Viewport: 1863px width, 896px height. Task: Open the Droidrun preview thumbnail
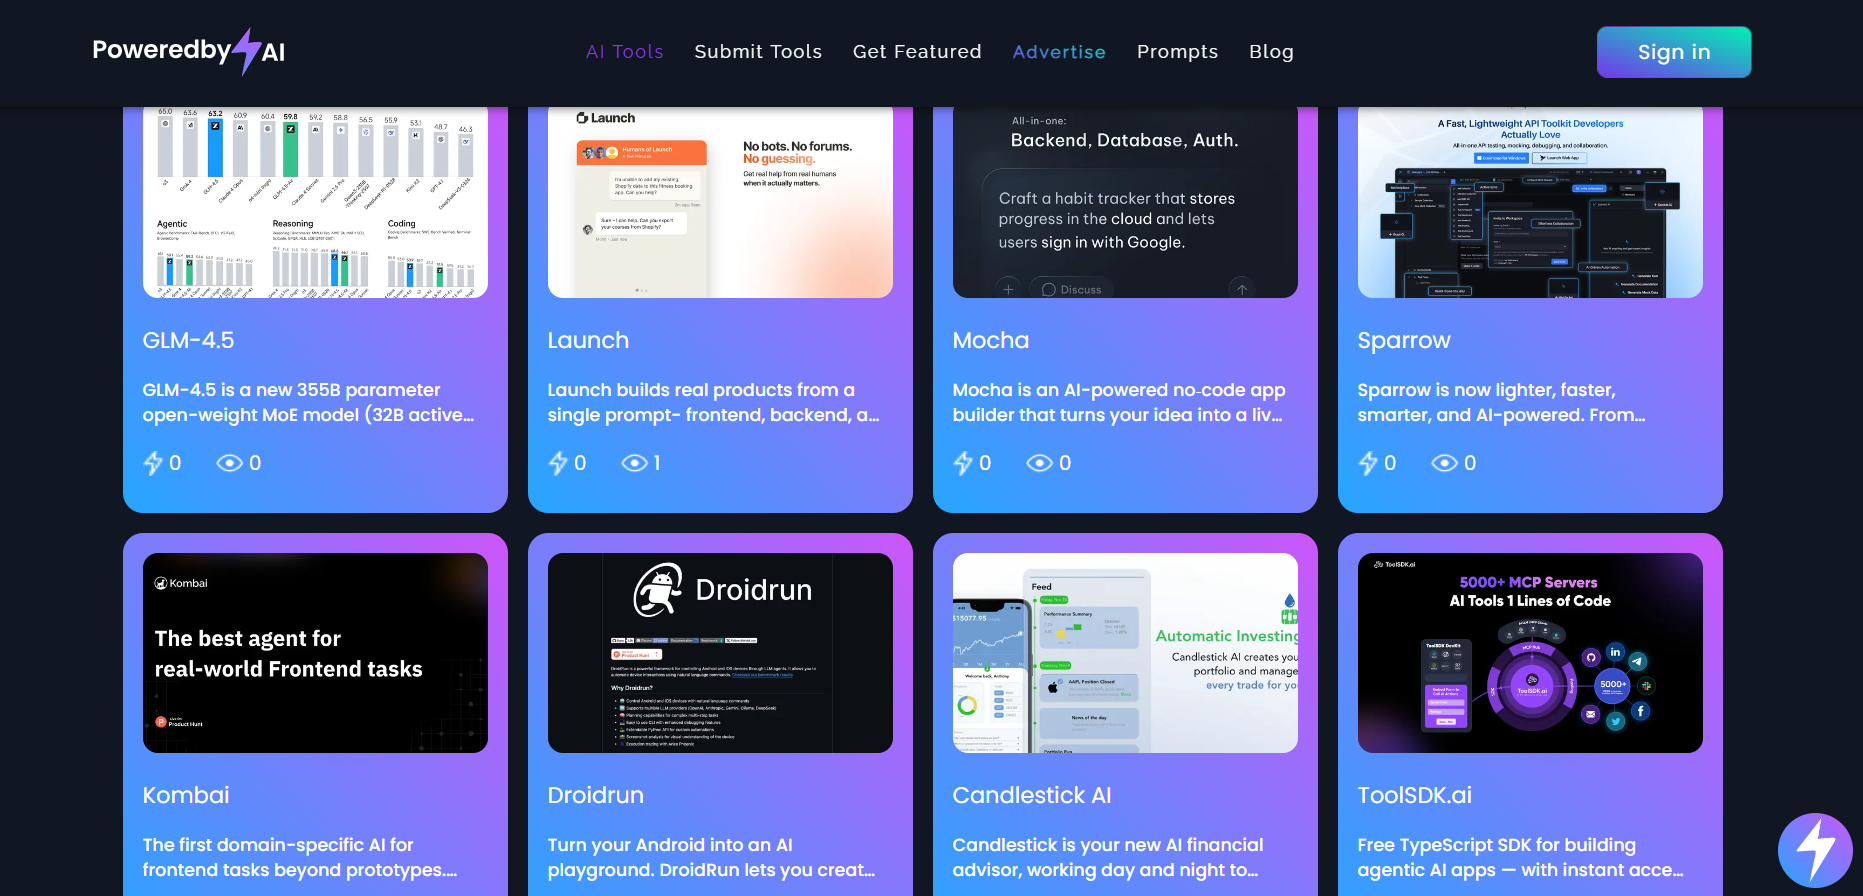point(720,653)
